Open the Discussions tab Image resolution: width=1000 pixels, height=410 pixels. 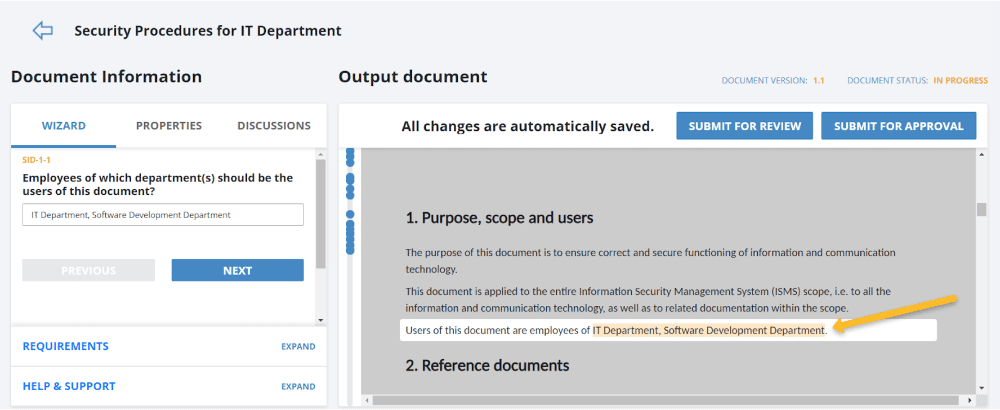tap(274, 126)
